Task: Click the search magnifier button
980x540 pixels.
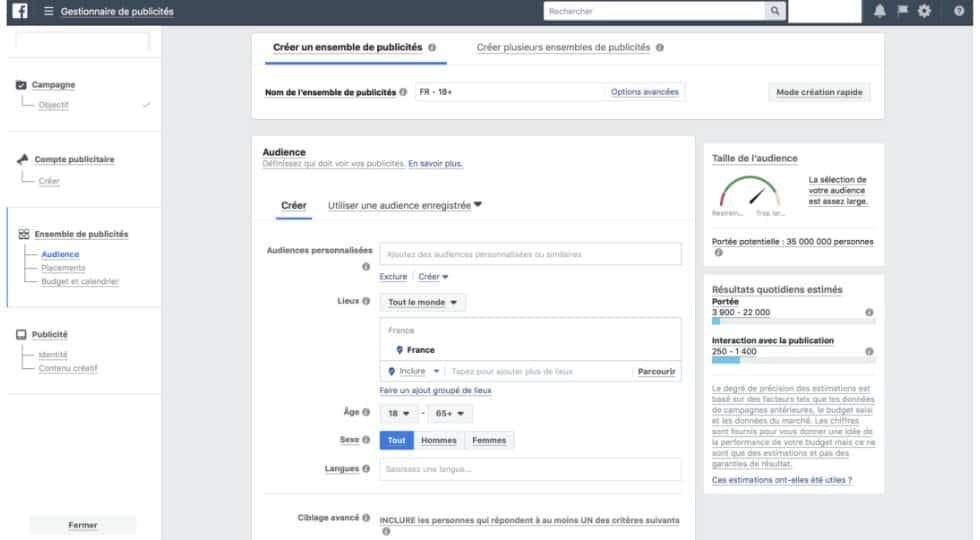Action: point(775,11)
